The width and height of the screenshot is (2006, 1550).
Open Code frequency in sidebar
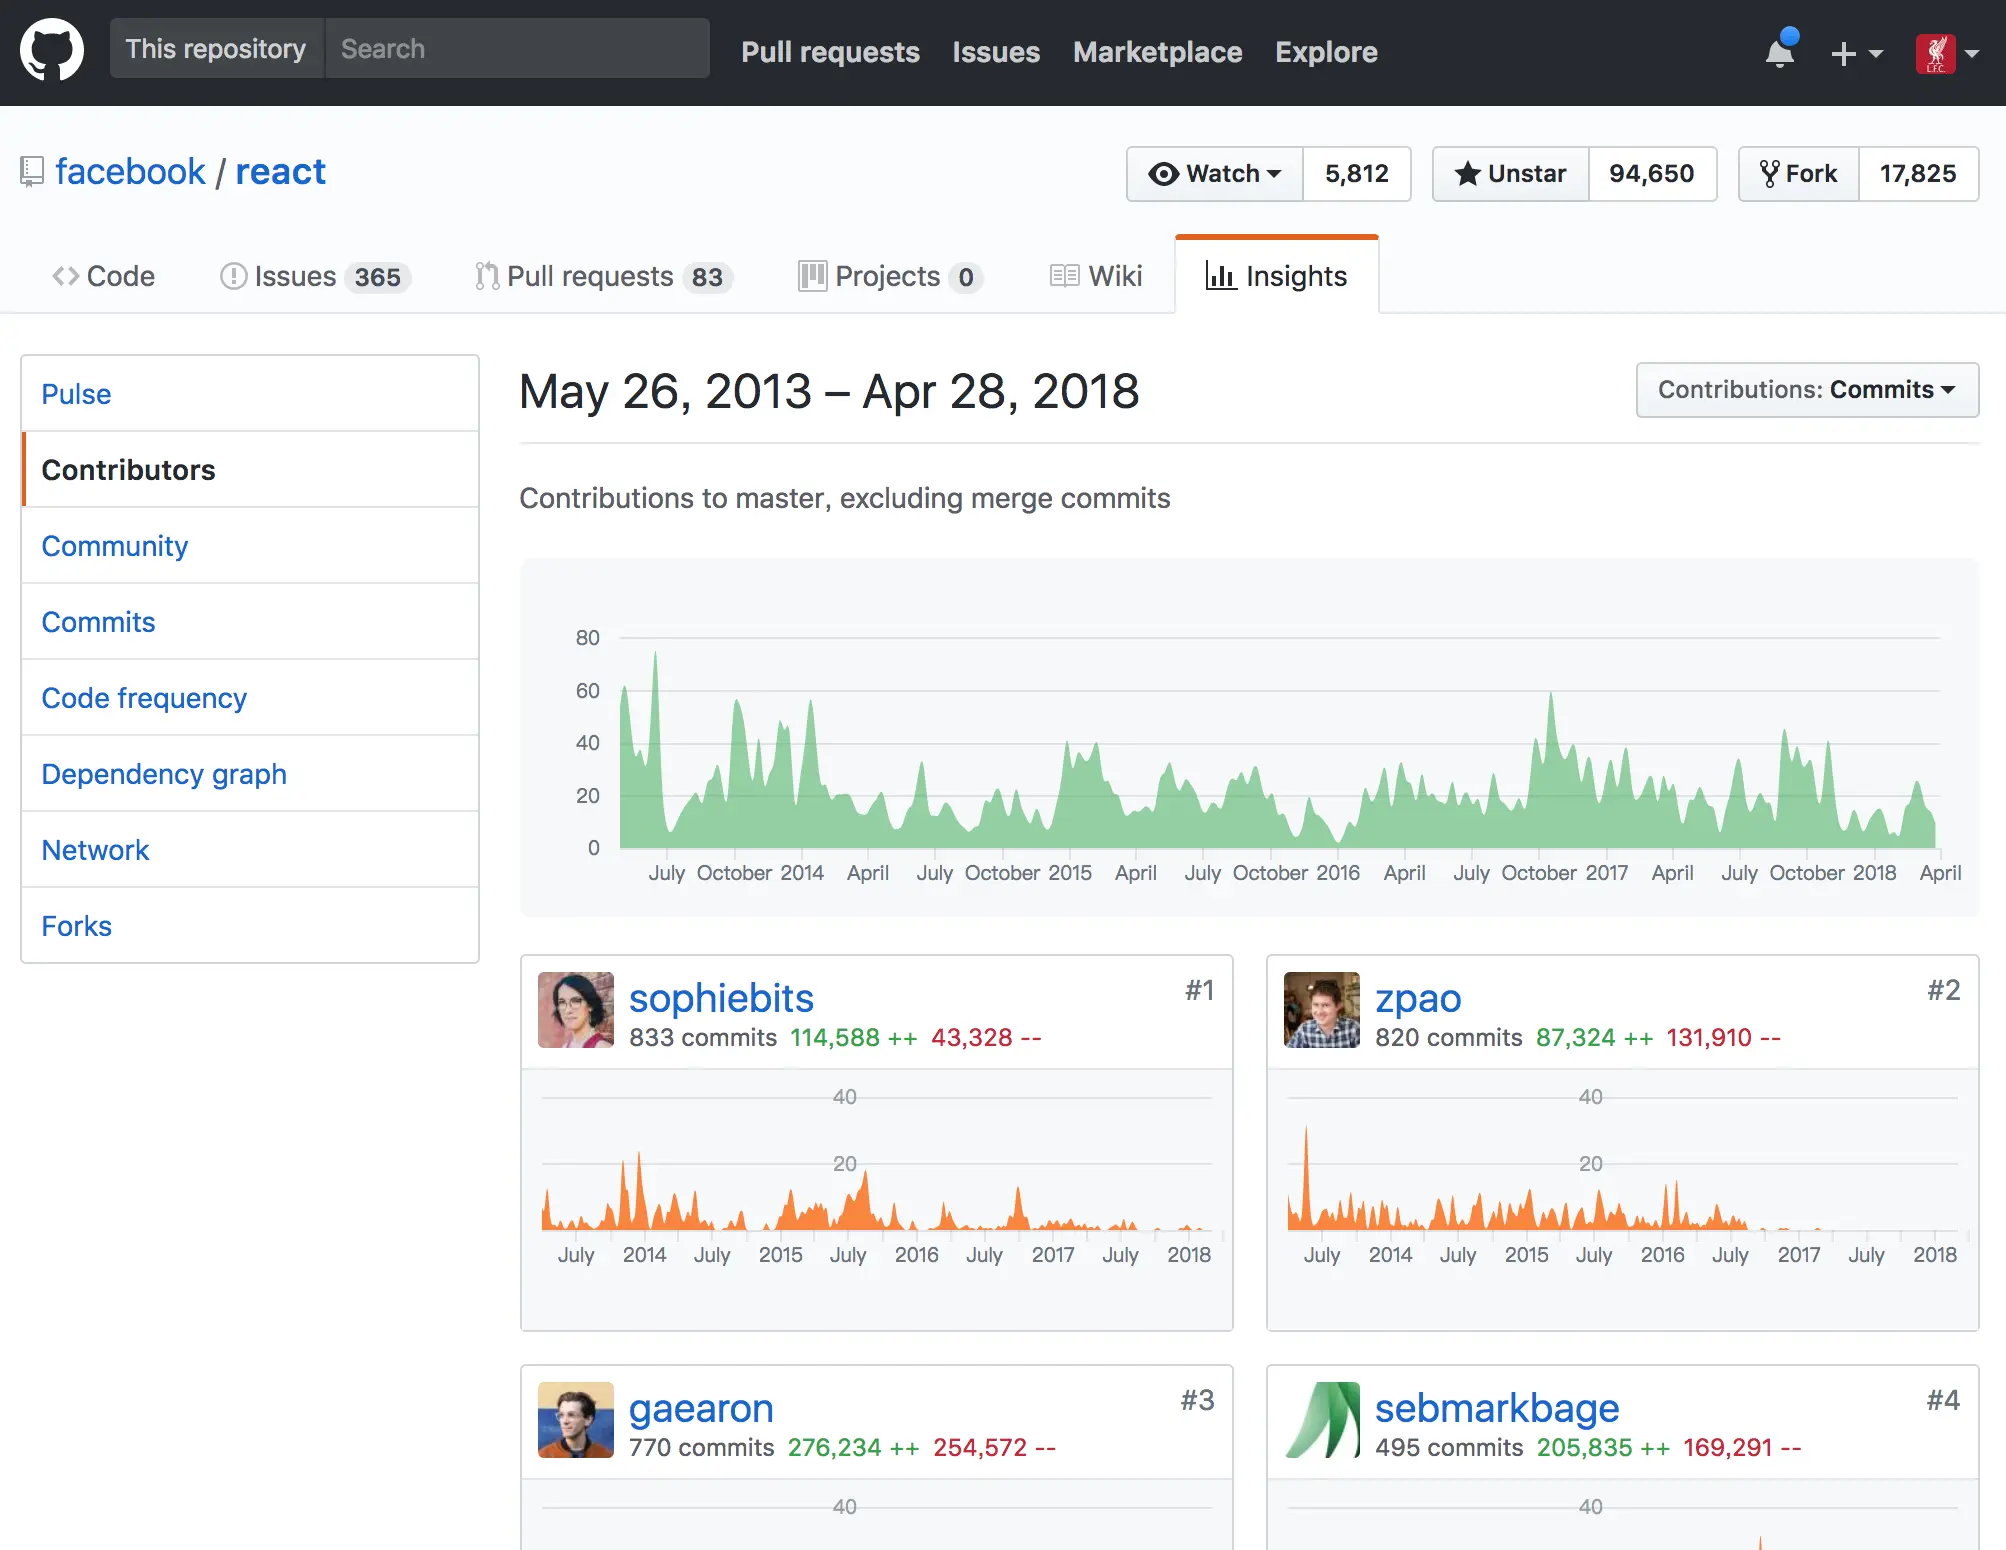pyautogui.click(x=144, y=698)
